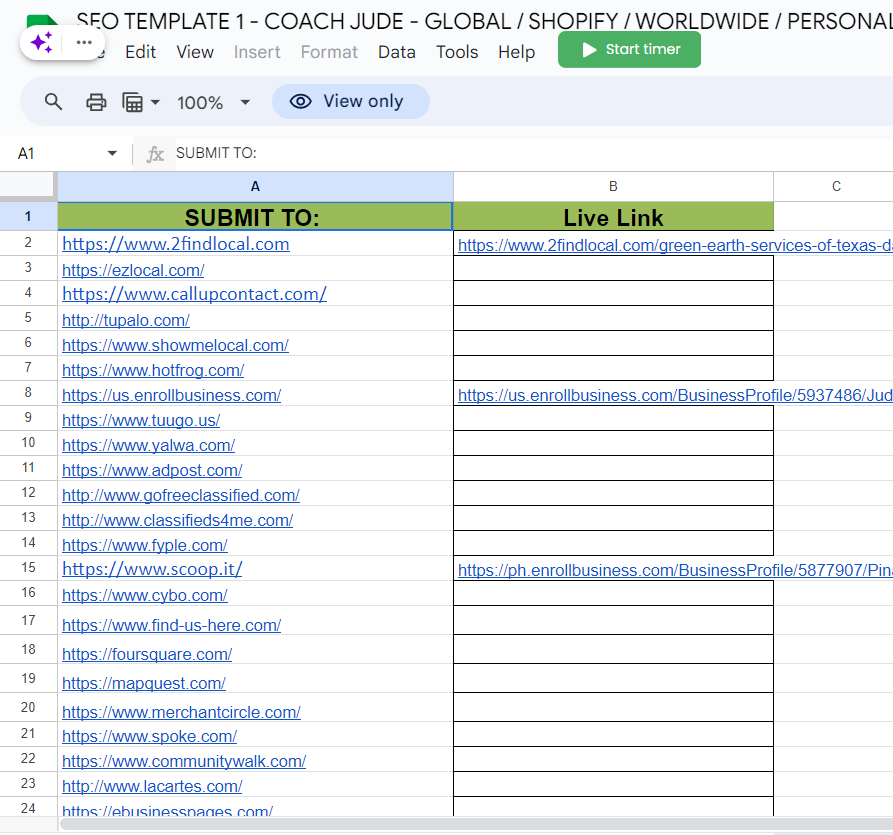Click the View only button
The image size is (893, 835).
(x=351, y=101)
